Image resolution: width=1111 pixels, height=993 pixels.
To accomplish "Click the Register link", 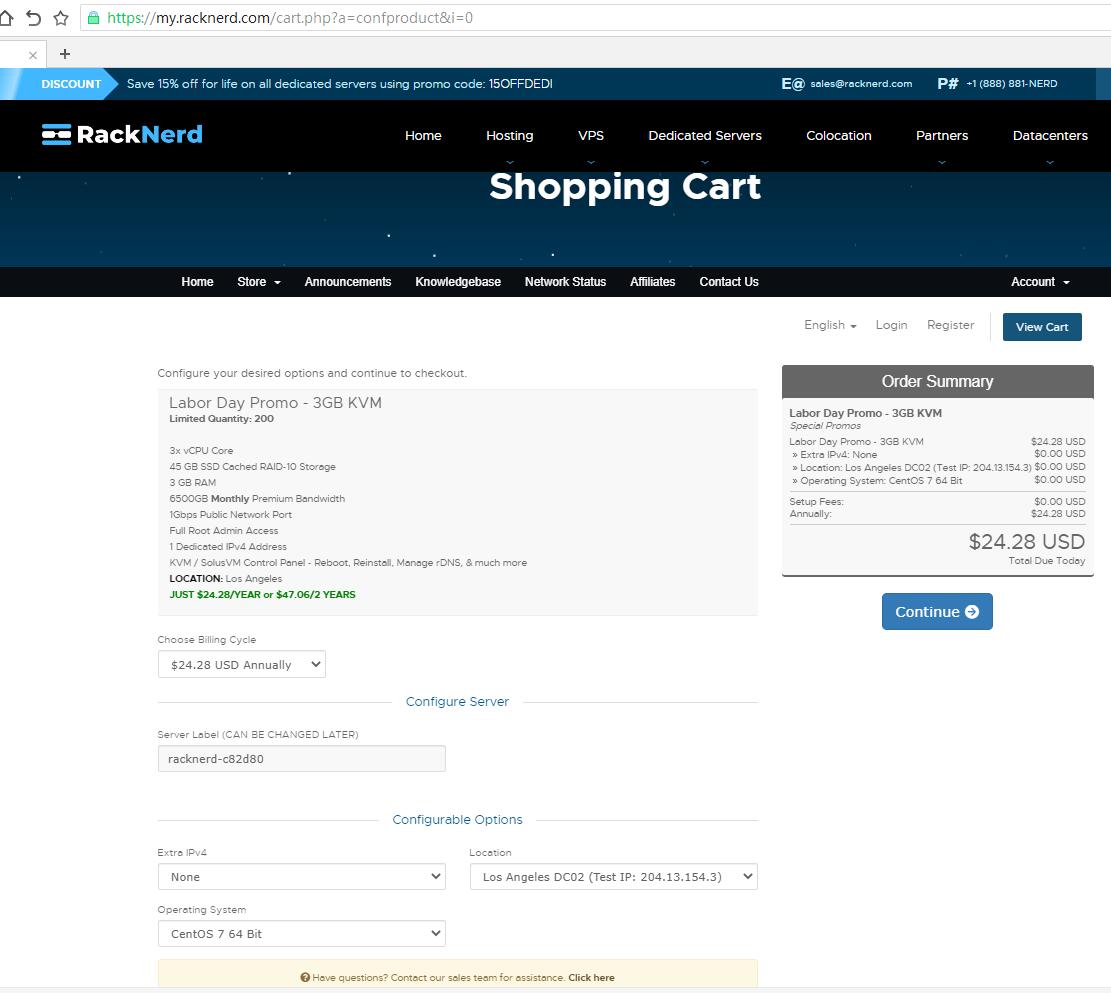I will pos(950,325).
